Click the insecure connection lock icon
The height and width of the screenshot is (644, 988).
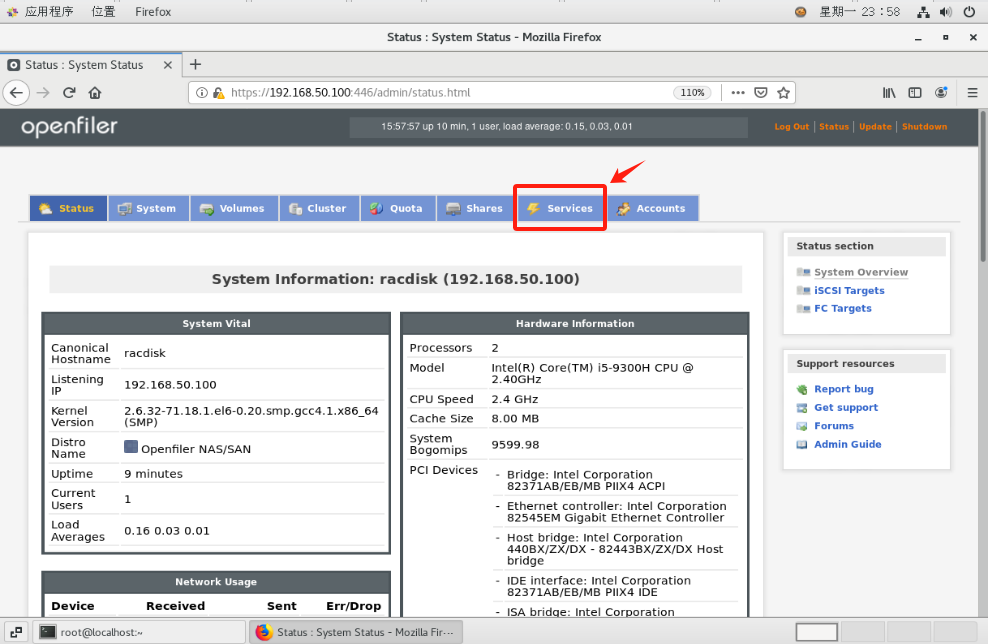pos(219,93)
